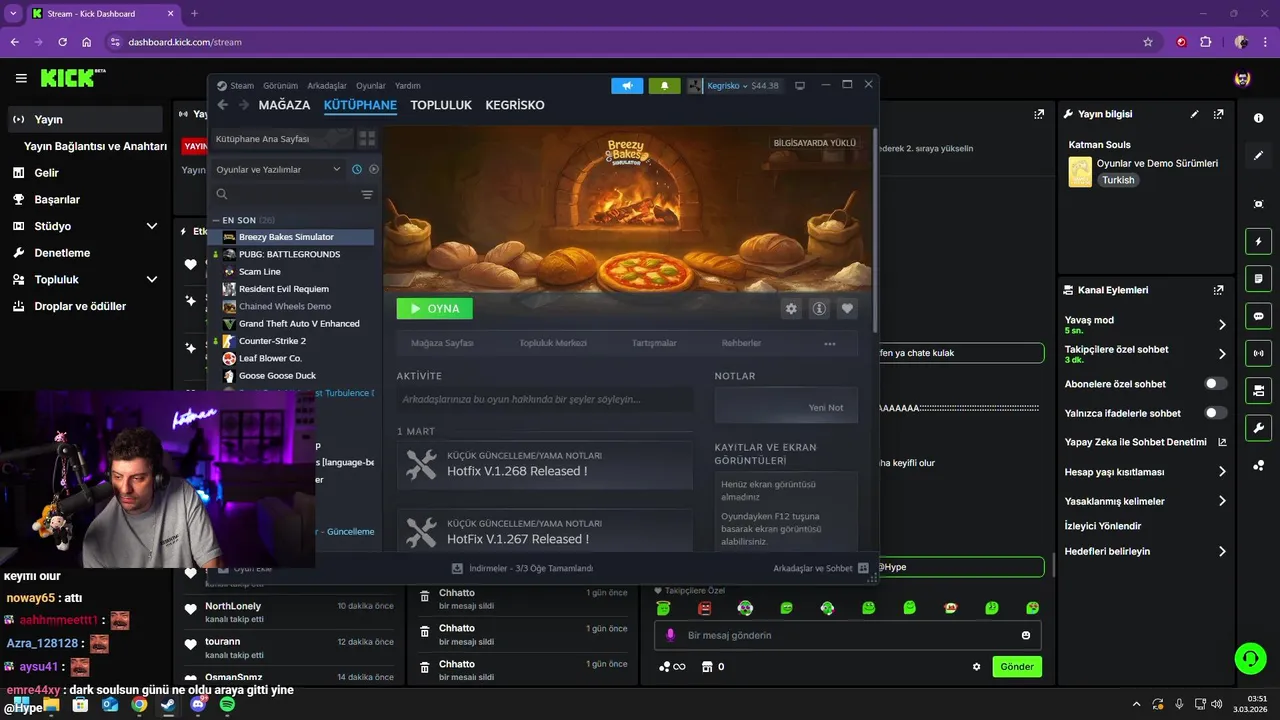Click İzleyici Yönlendir option

(1103, 526)
